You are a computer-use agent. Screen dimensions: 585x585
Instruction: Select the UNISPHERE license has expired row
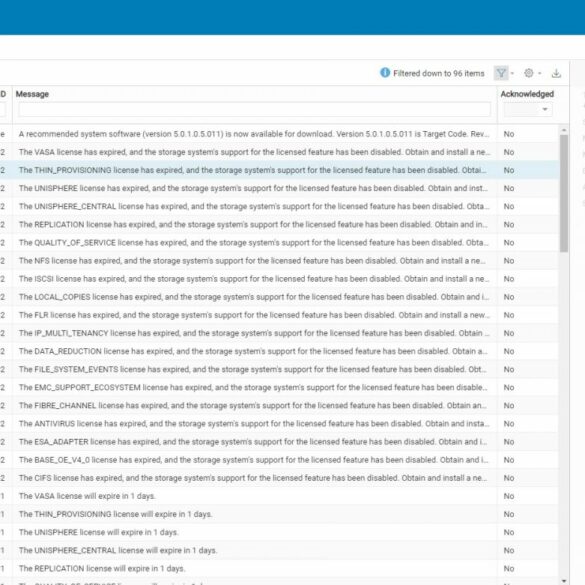[279, 188]
